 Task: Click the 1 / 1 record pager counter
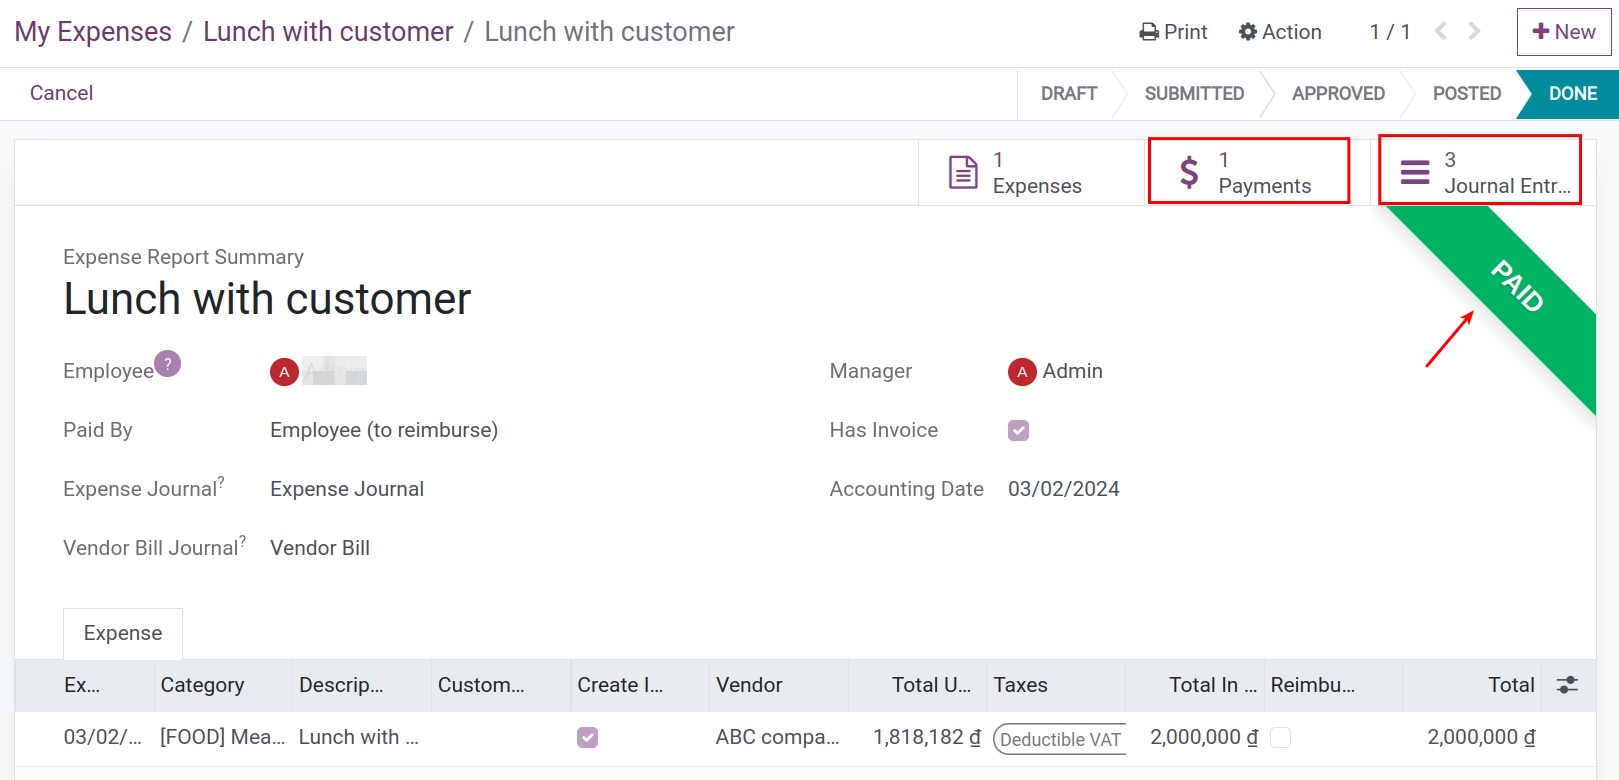tap(1390, 32)
